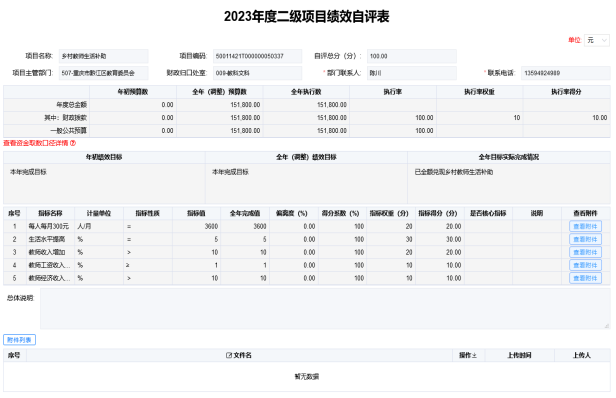Click the 暂无数据 empty table message
The image size is (616, 398).
coord(307,377)
